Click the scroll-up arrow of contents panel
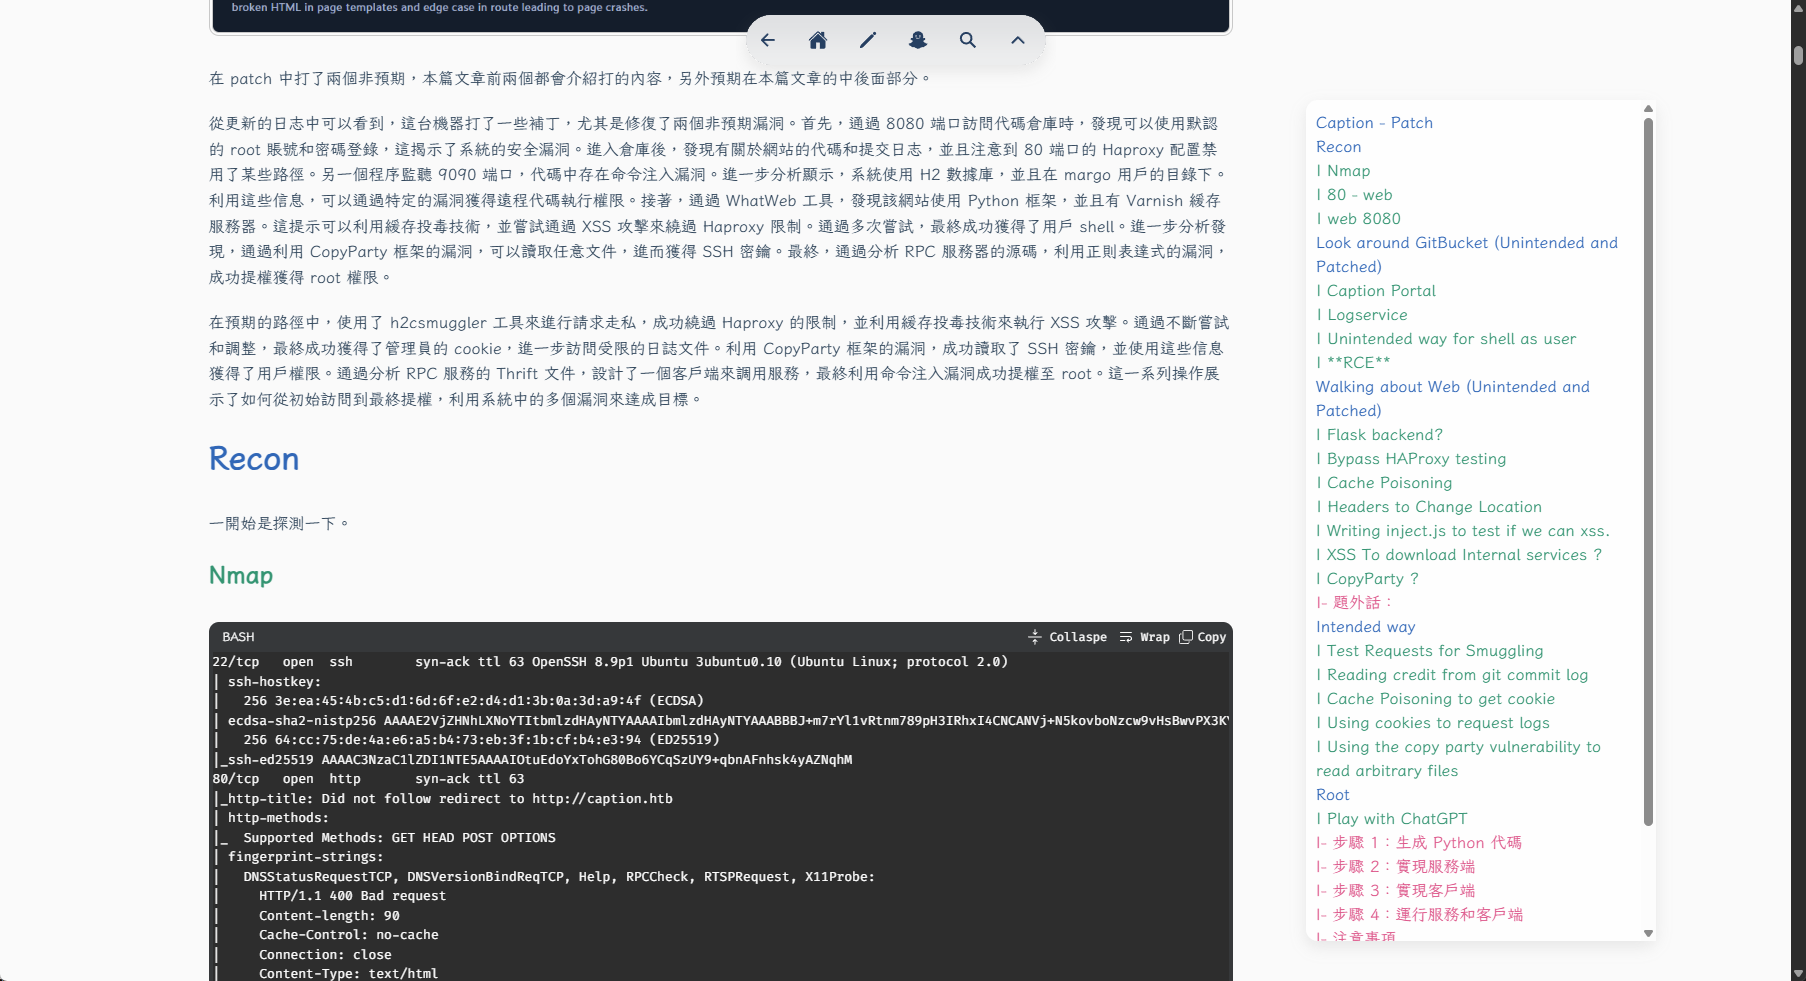The image size is (1806, 981). click(x=1648, y=109)
